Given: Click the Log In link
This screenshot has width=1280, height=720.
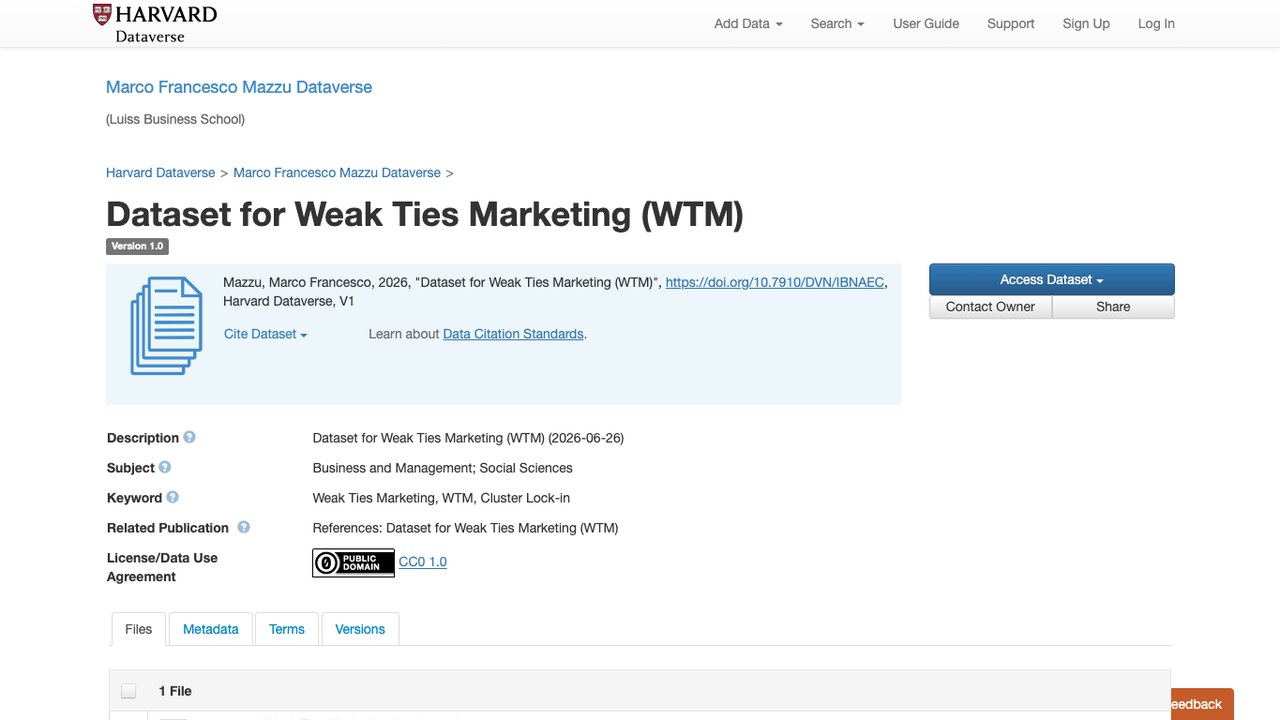Looking at the screenshot, I should click(x=1156, y=24).
